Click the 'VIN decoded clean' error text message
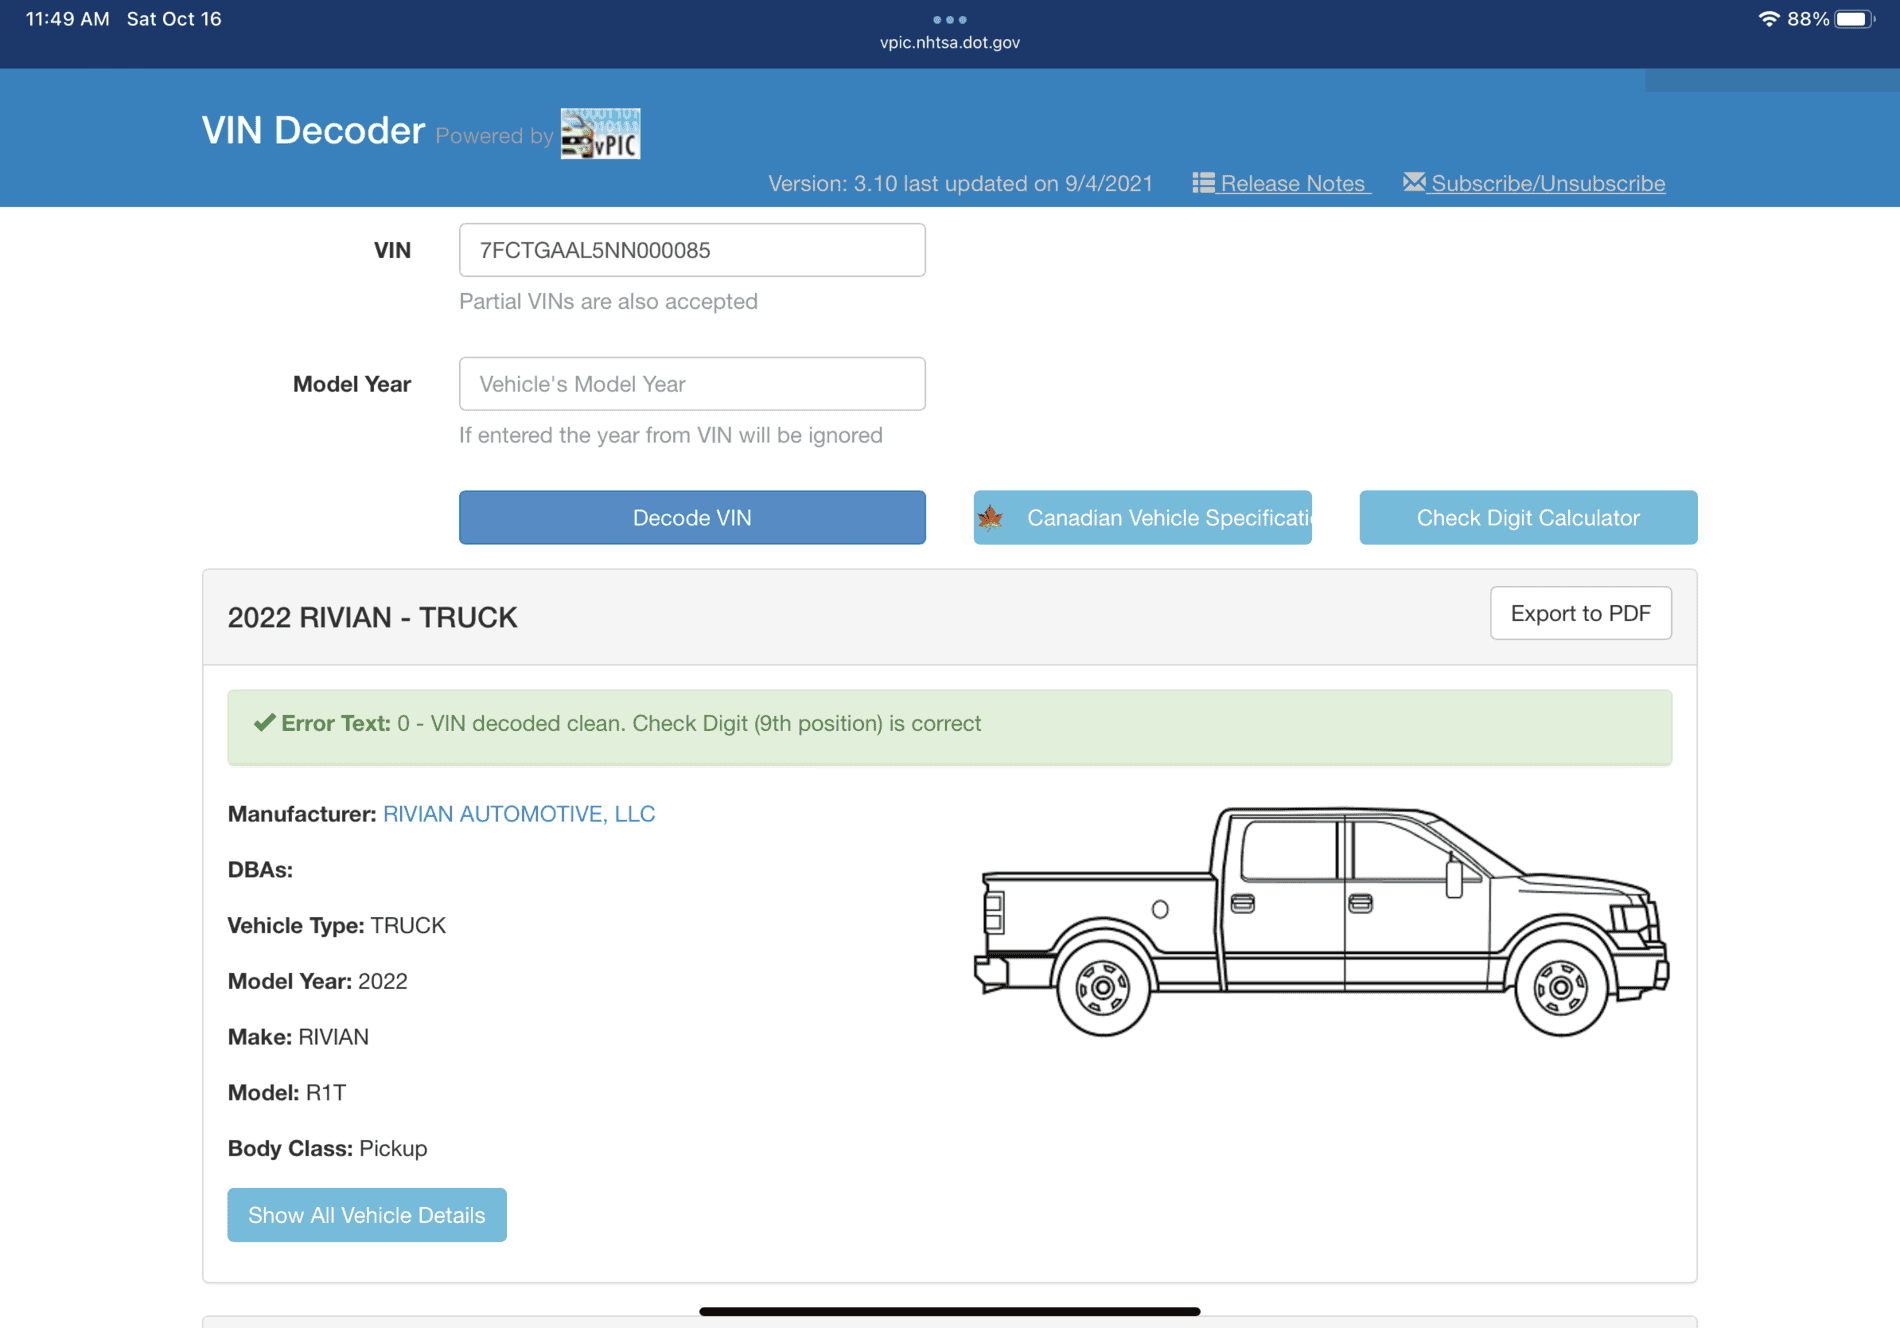 coord(689,723)
